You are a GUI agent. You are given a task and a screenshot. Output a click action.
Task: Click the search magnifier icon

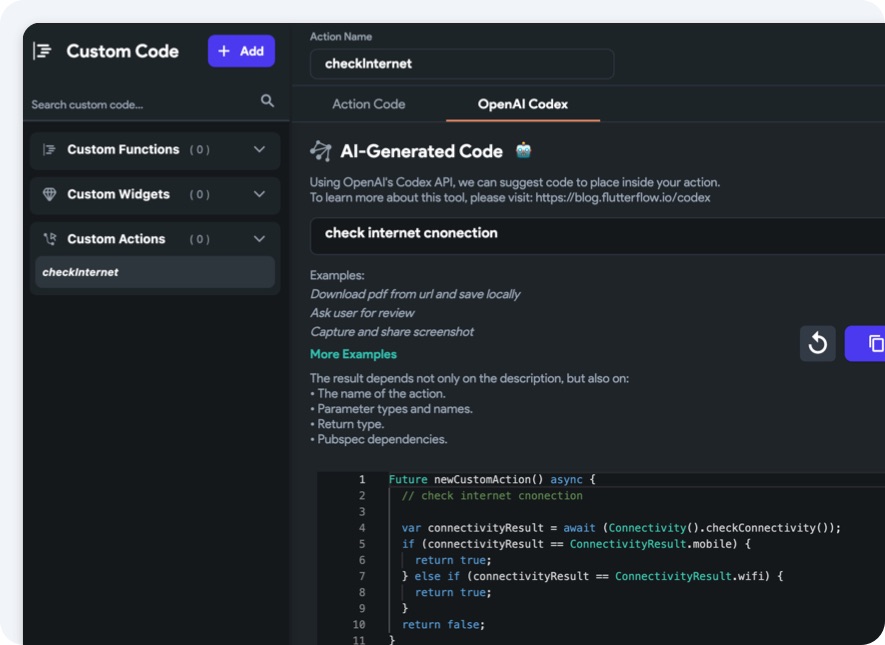point(267,101)
